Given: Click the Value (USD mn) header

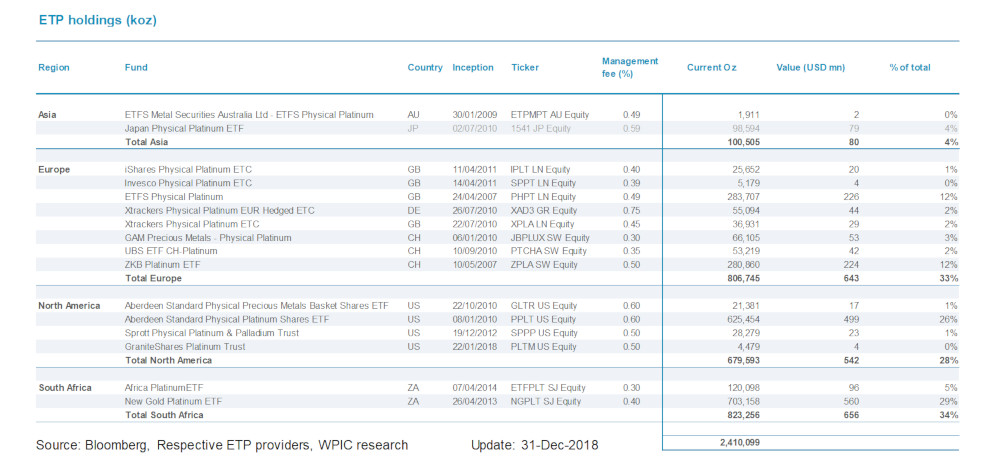Looking at the screenshot, I should pyautogui.click(x=810, y=68).
